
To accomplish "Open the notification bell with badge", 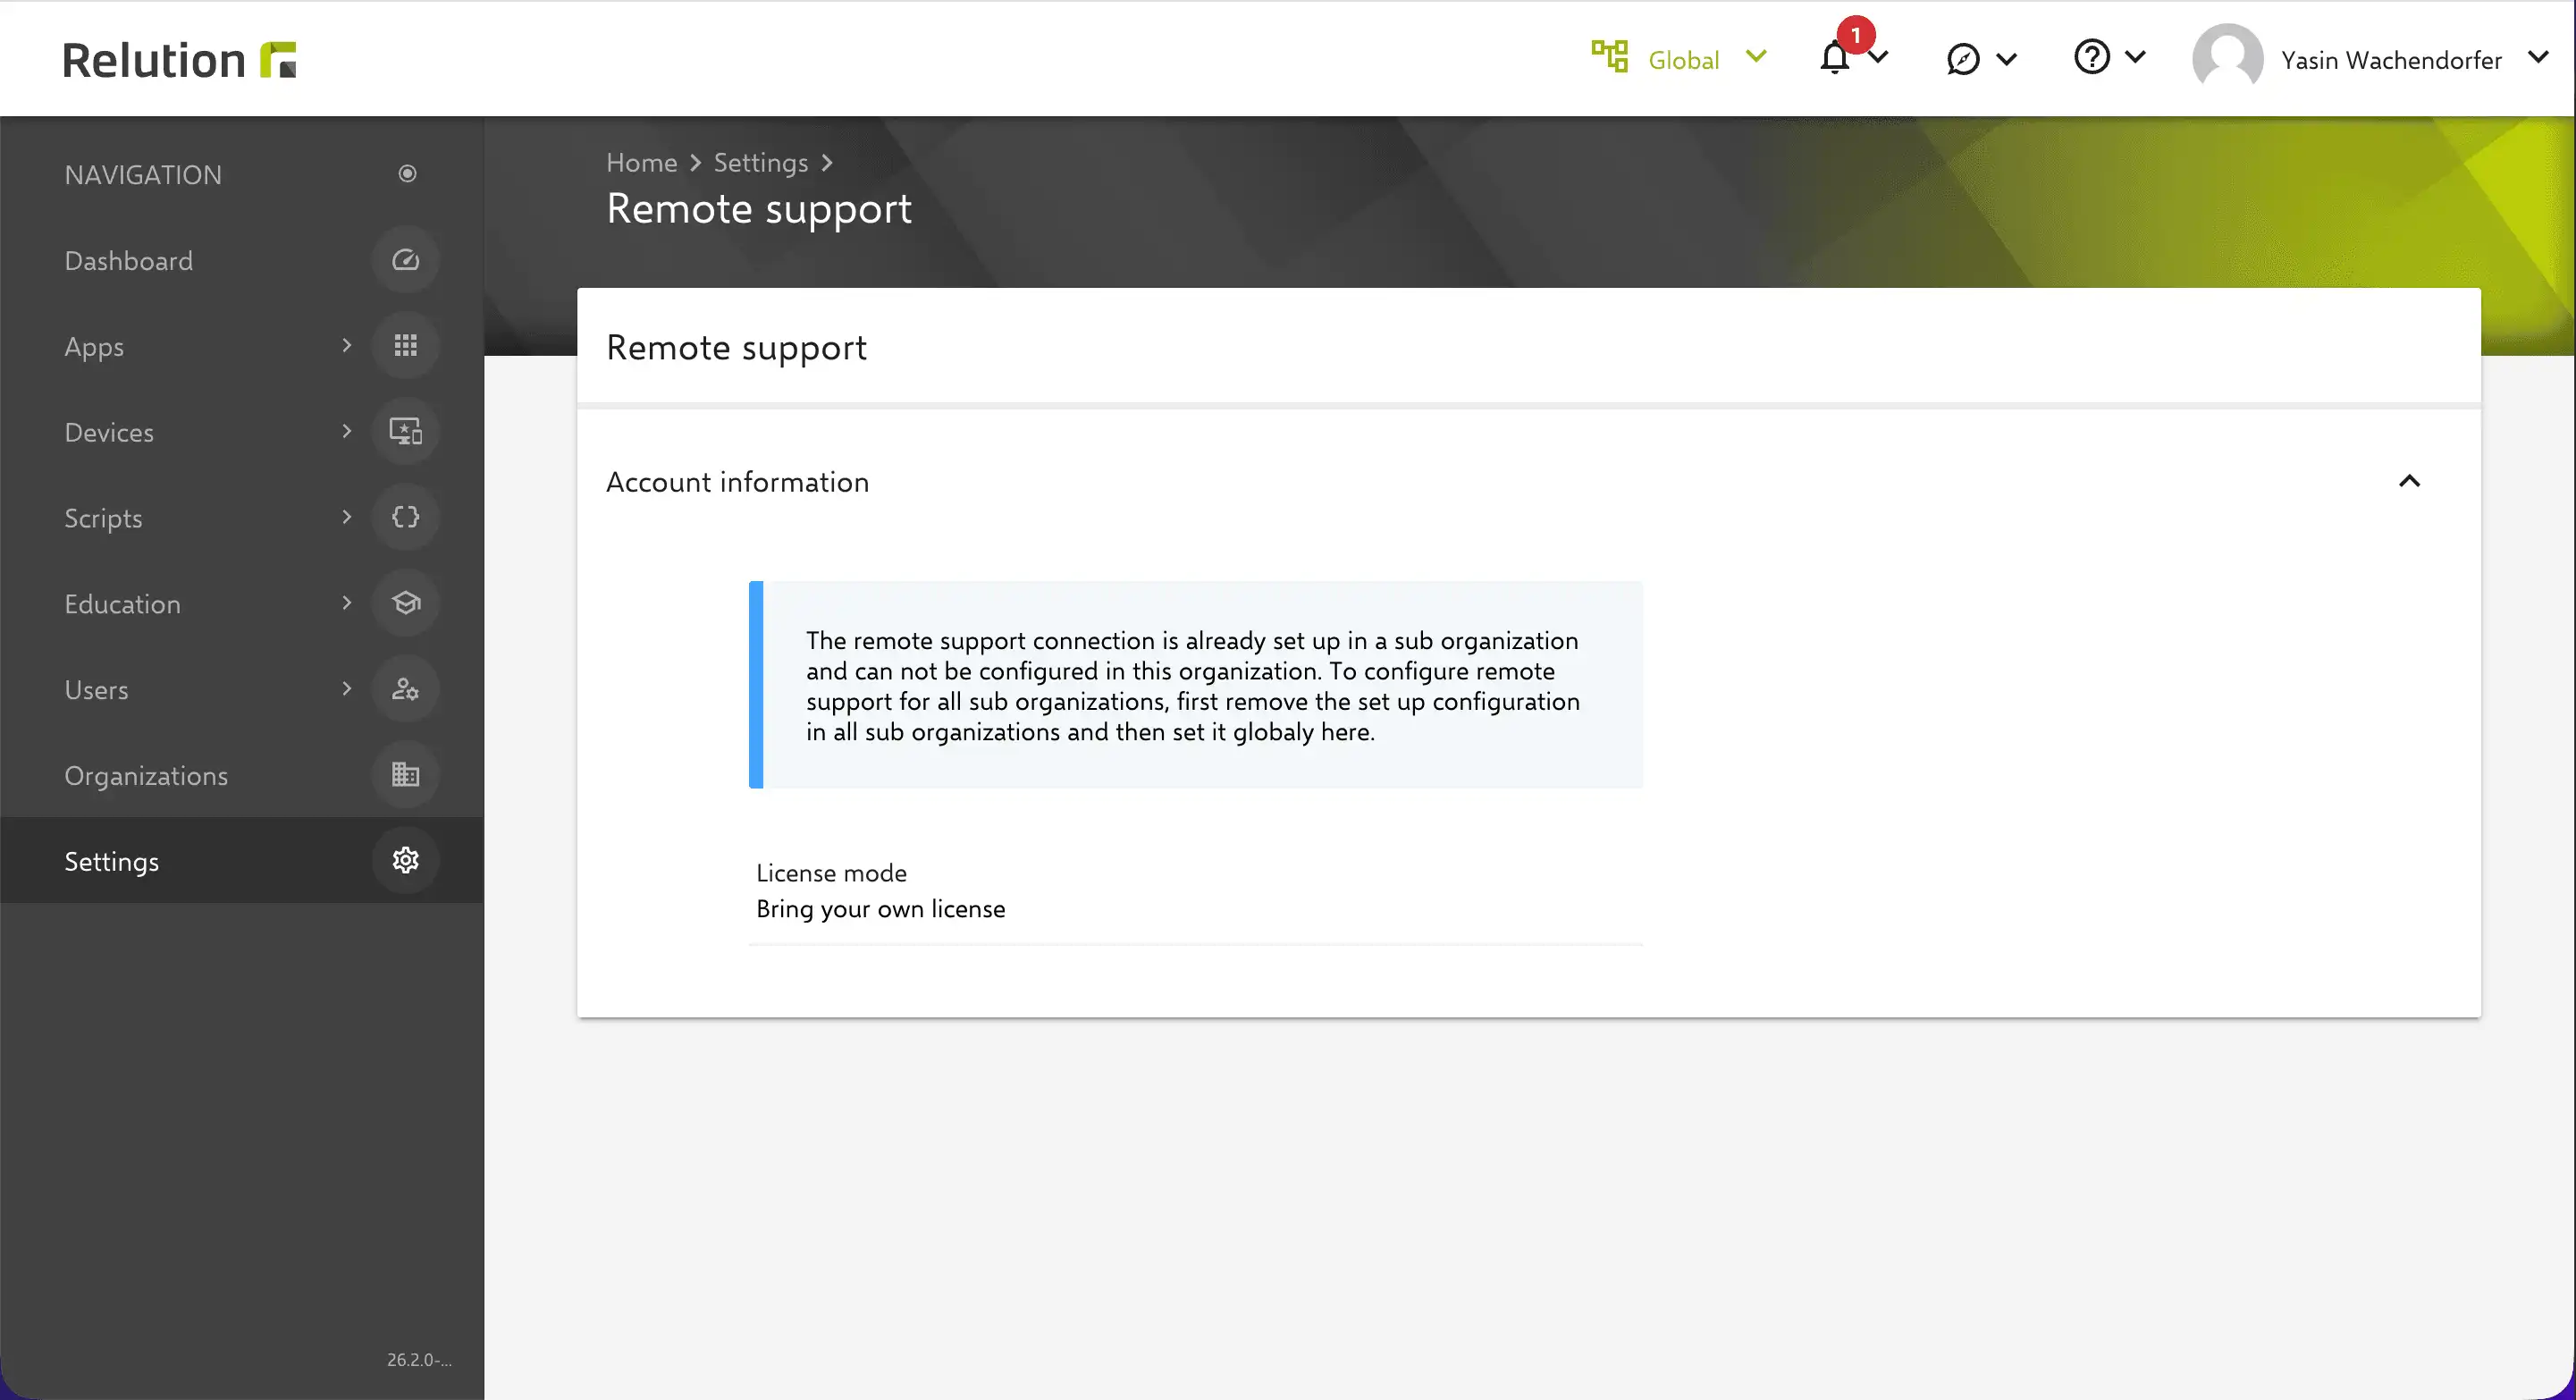I will (x=1836, y=58).
